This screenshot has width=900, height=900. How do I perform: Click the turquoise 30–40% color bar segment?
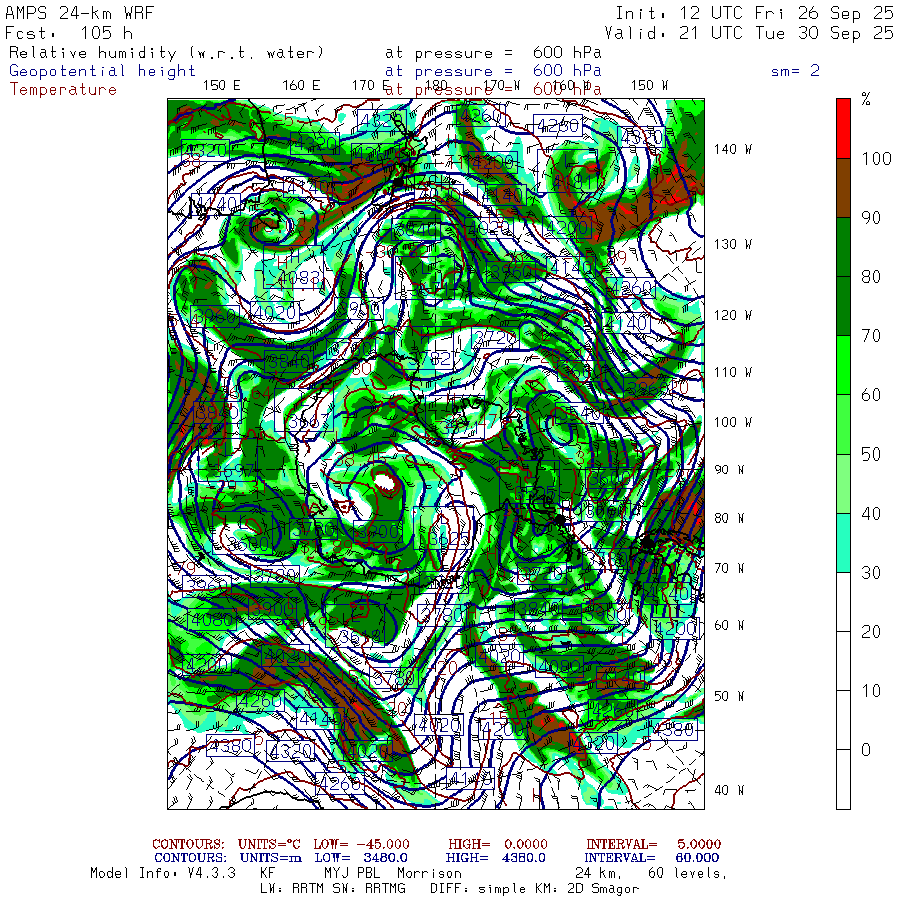pos(843,542)
